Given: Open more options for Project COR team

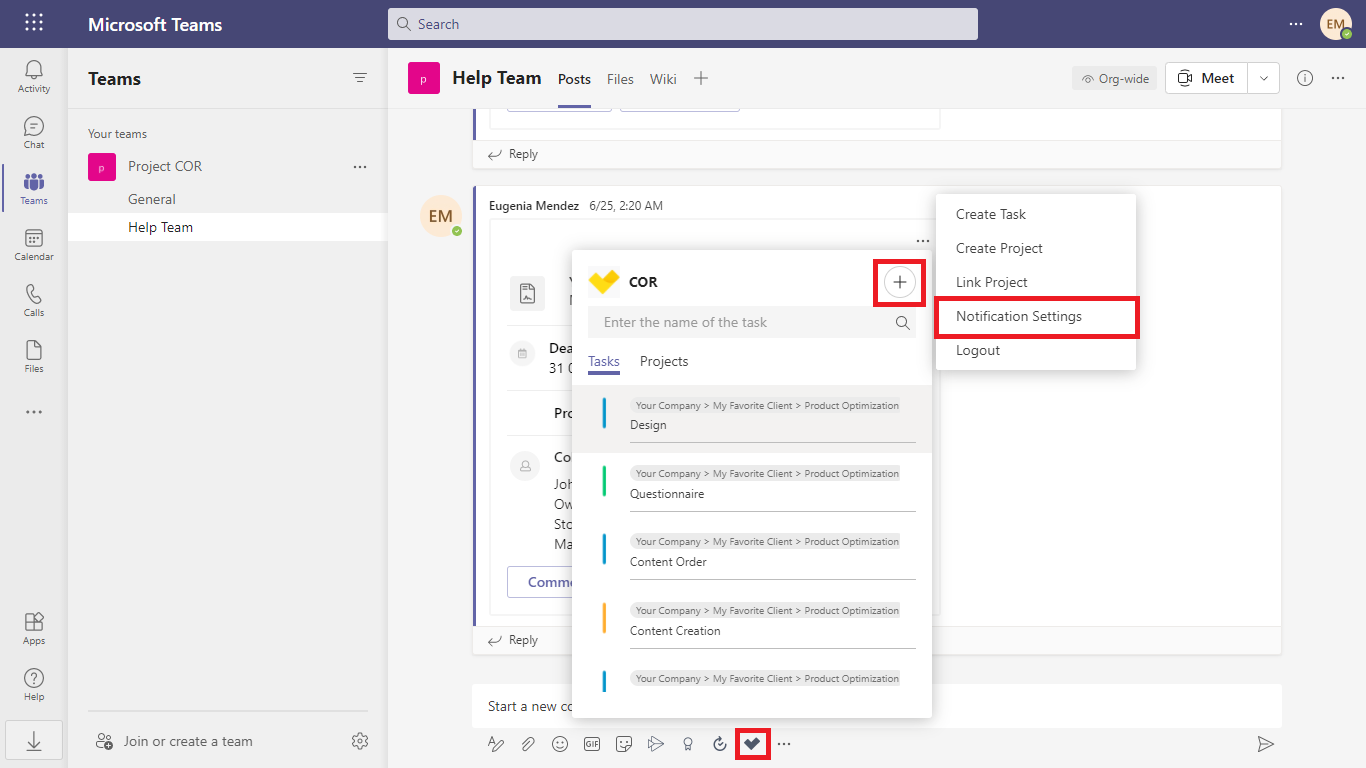Looking at the screenshot, I should point(360,167).
